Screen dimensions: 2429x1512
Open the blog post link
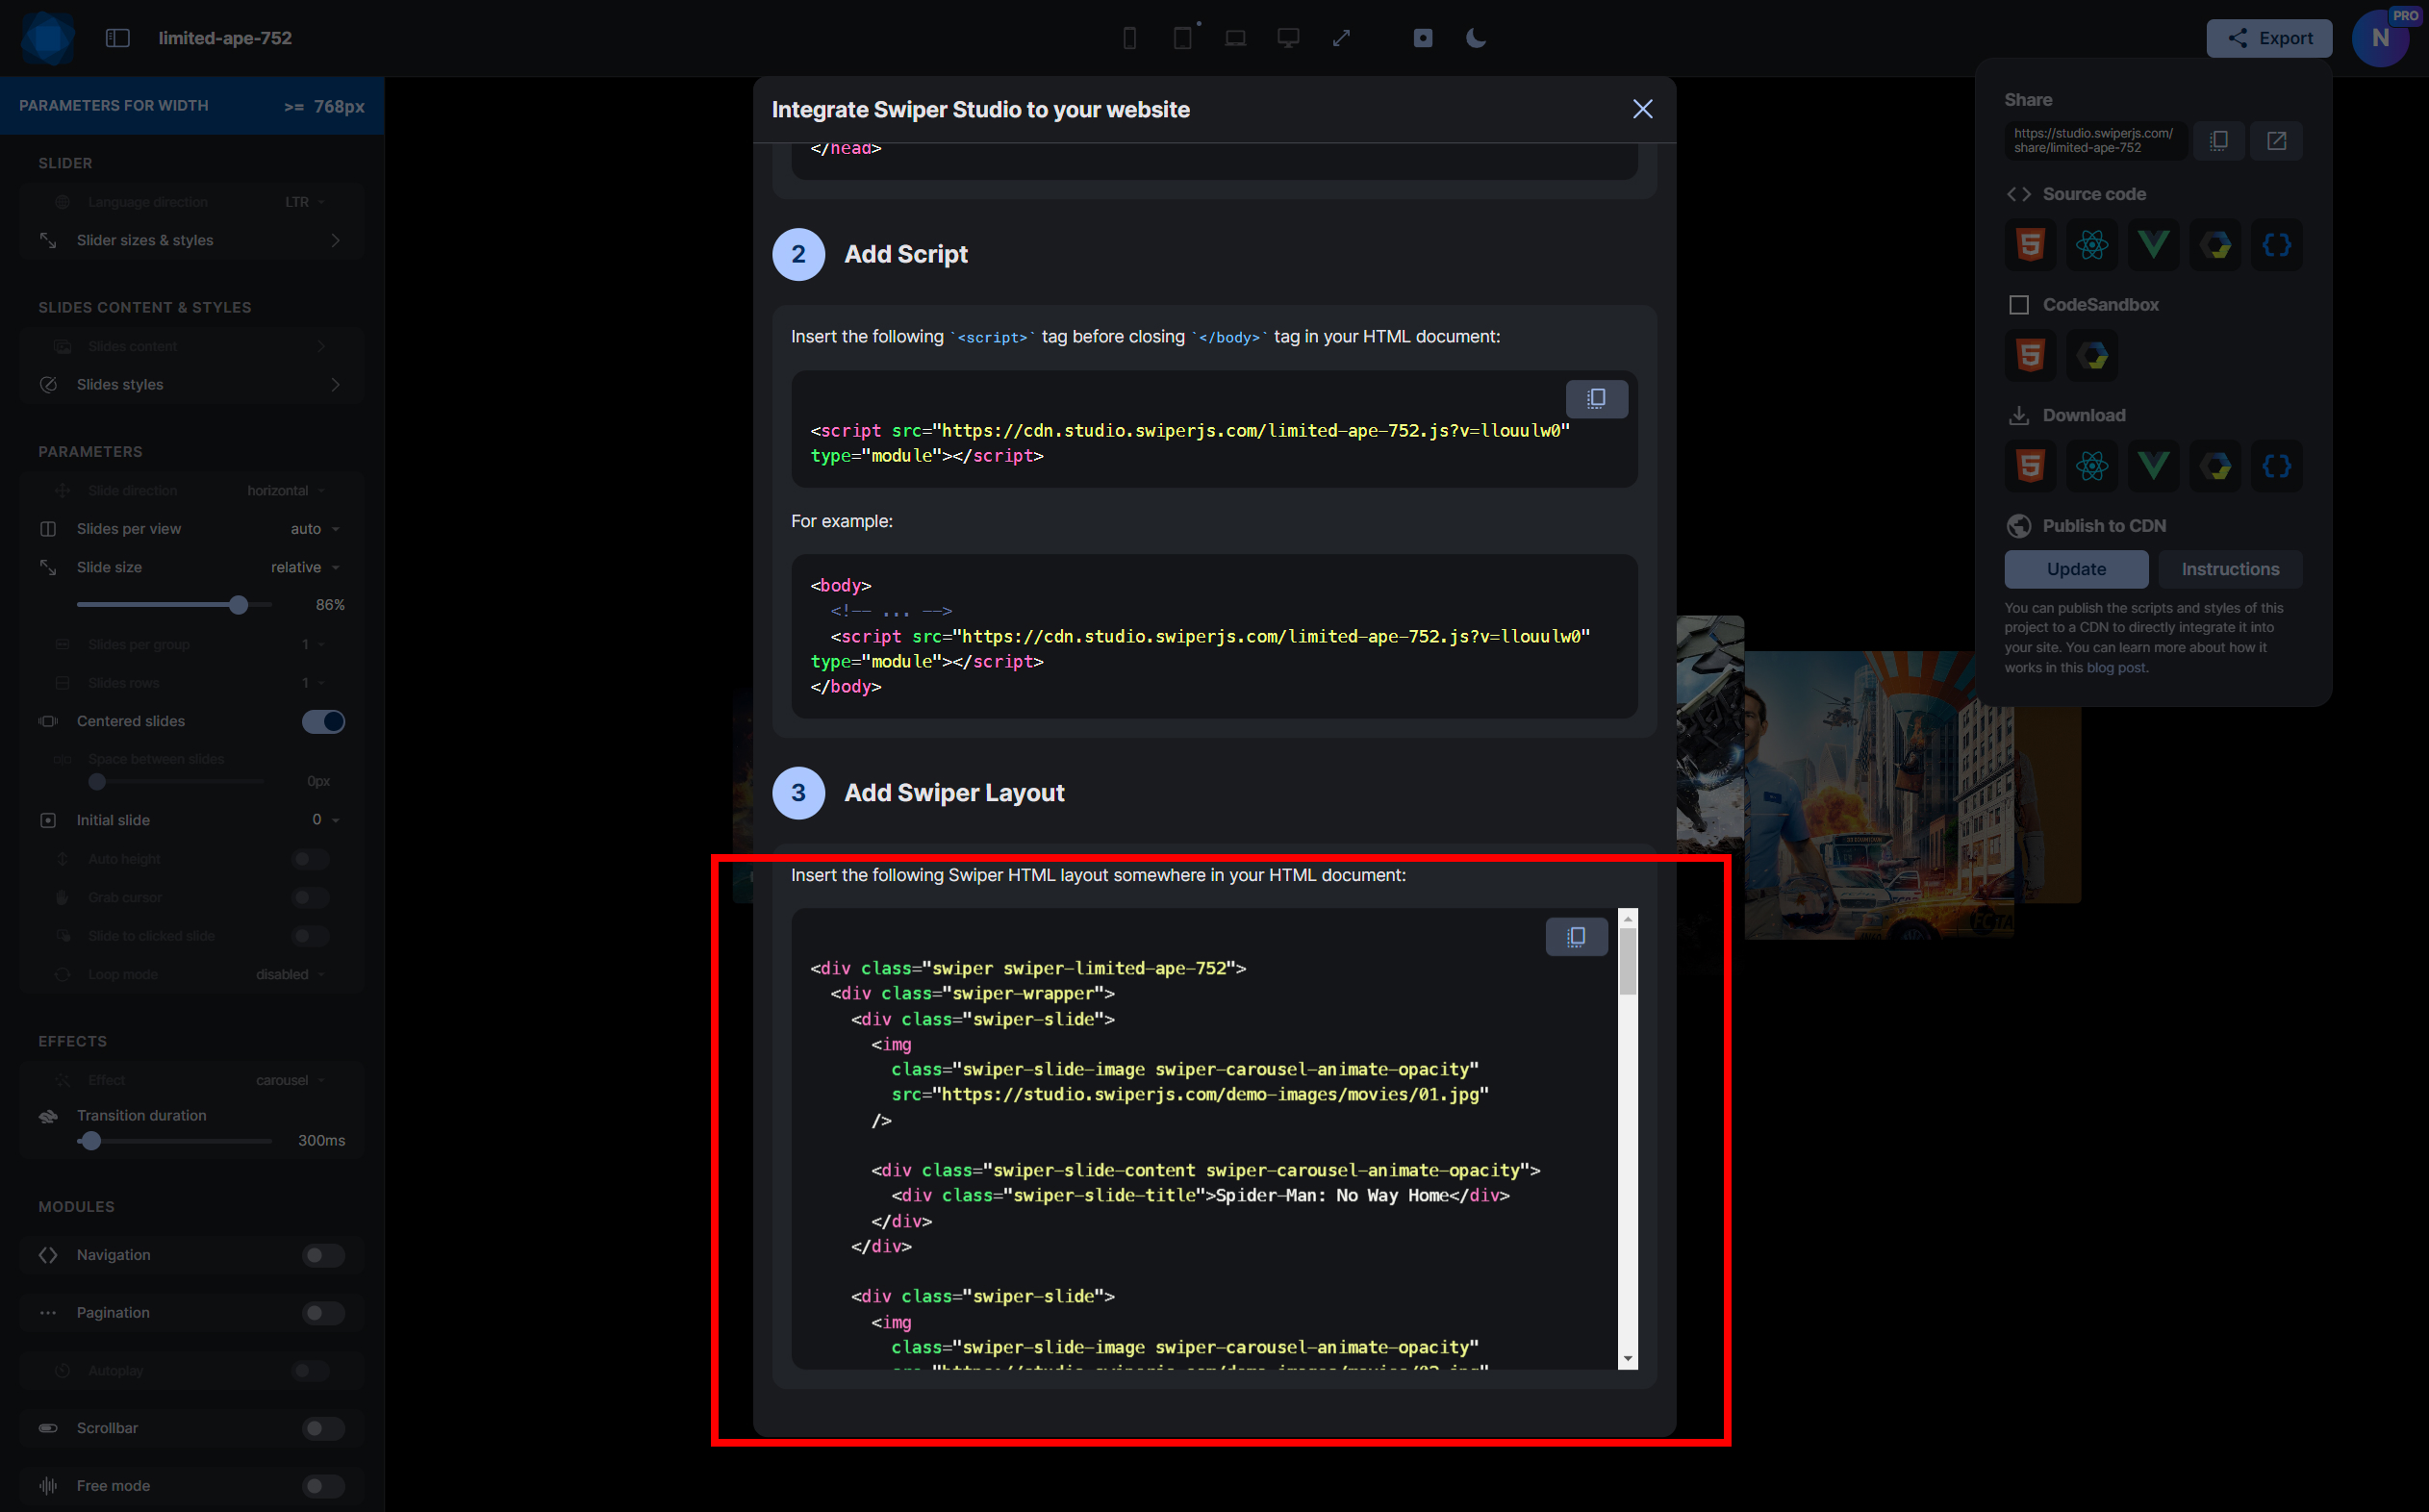tap(2115, 668)
